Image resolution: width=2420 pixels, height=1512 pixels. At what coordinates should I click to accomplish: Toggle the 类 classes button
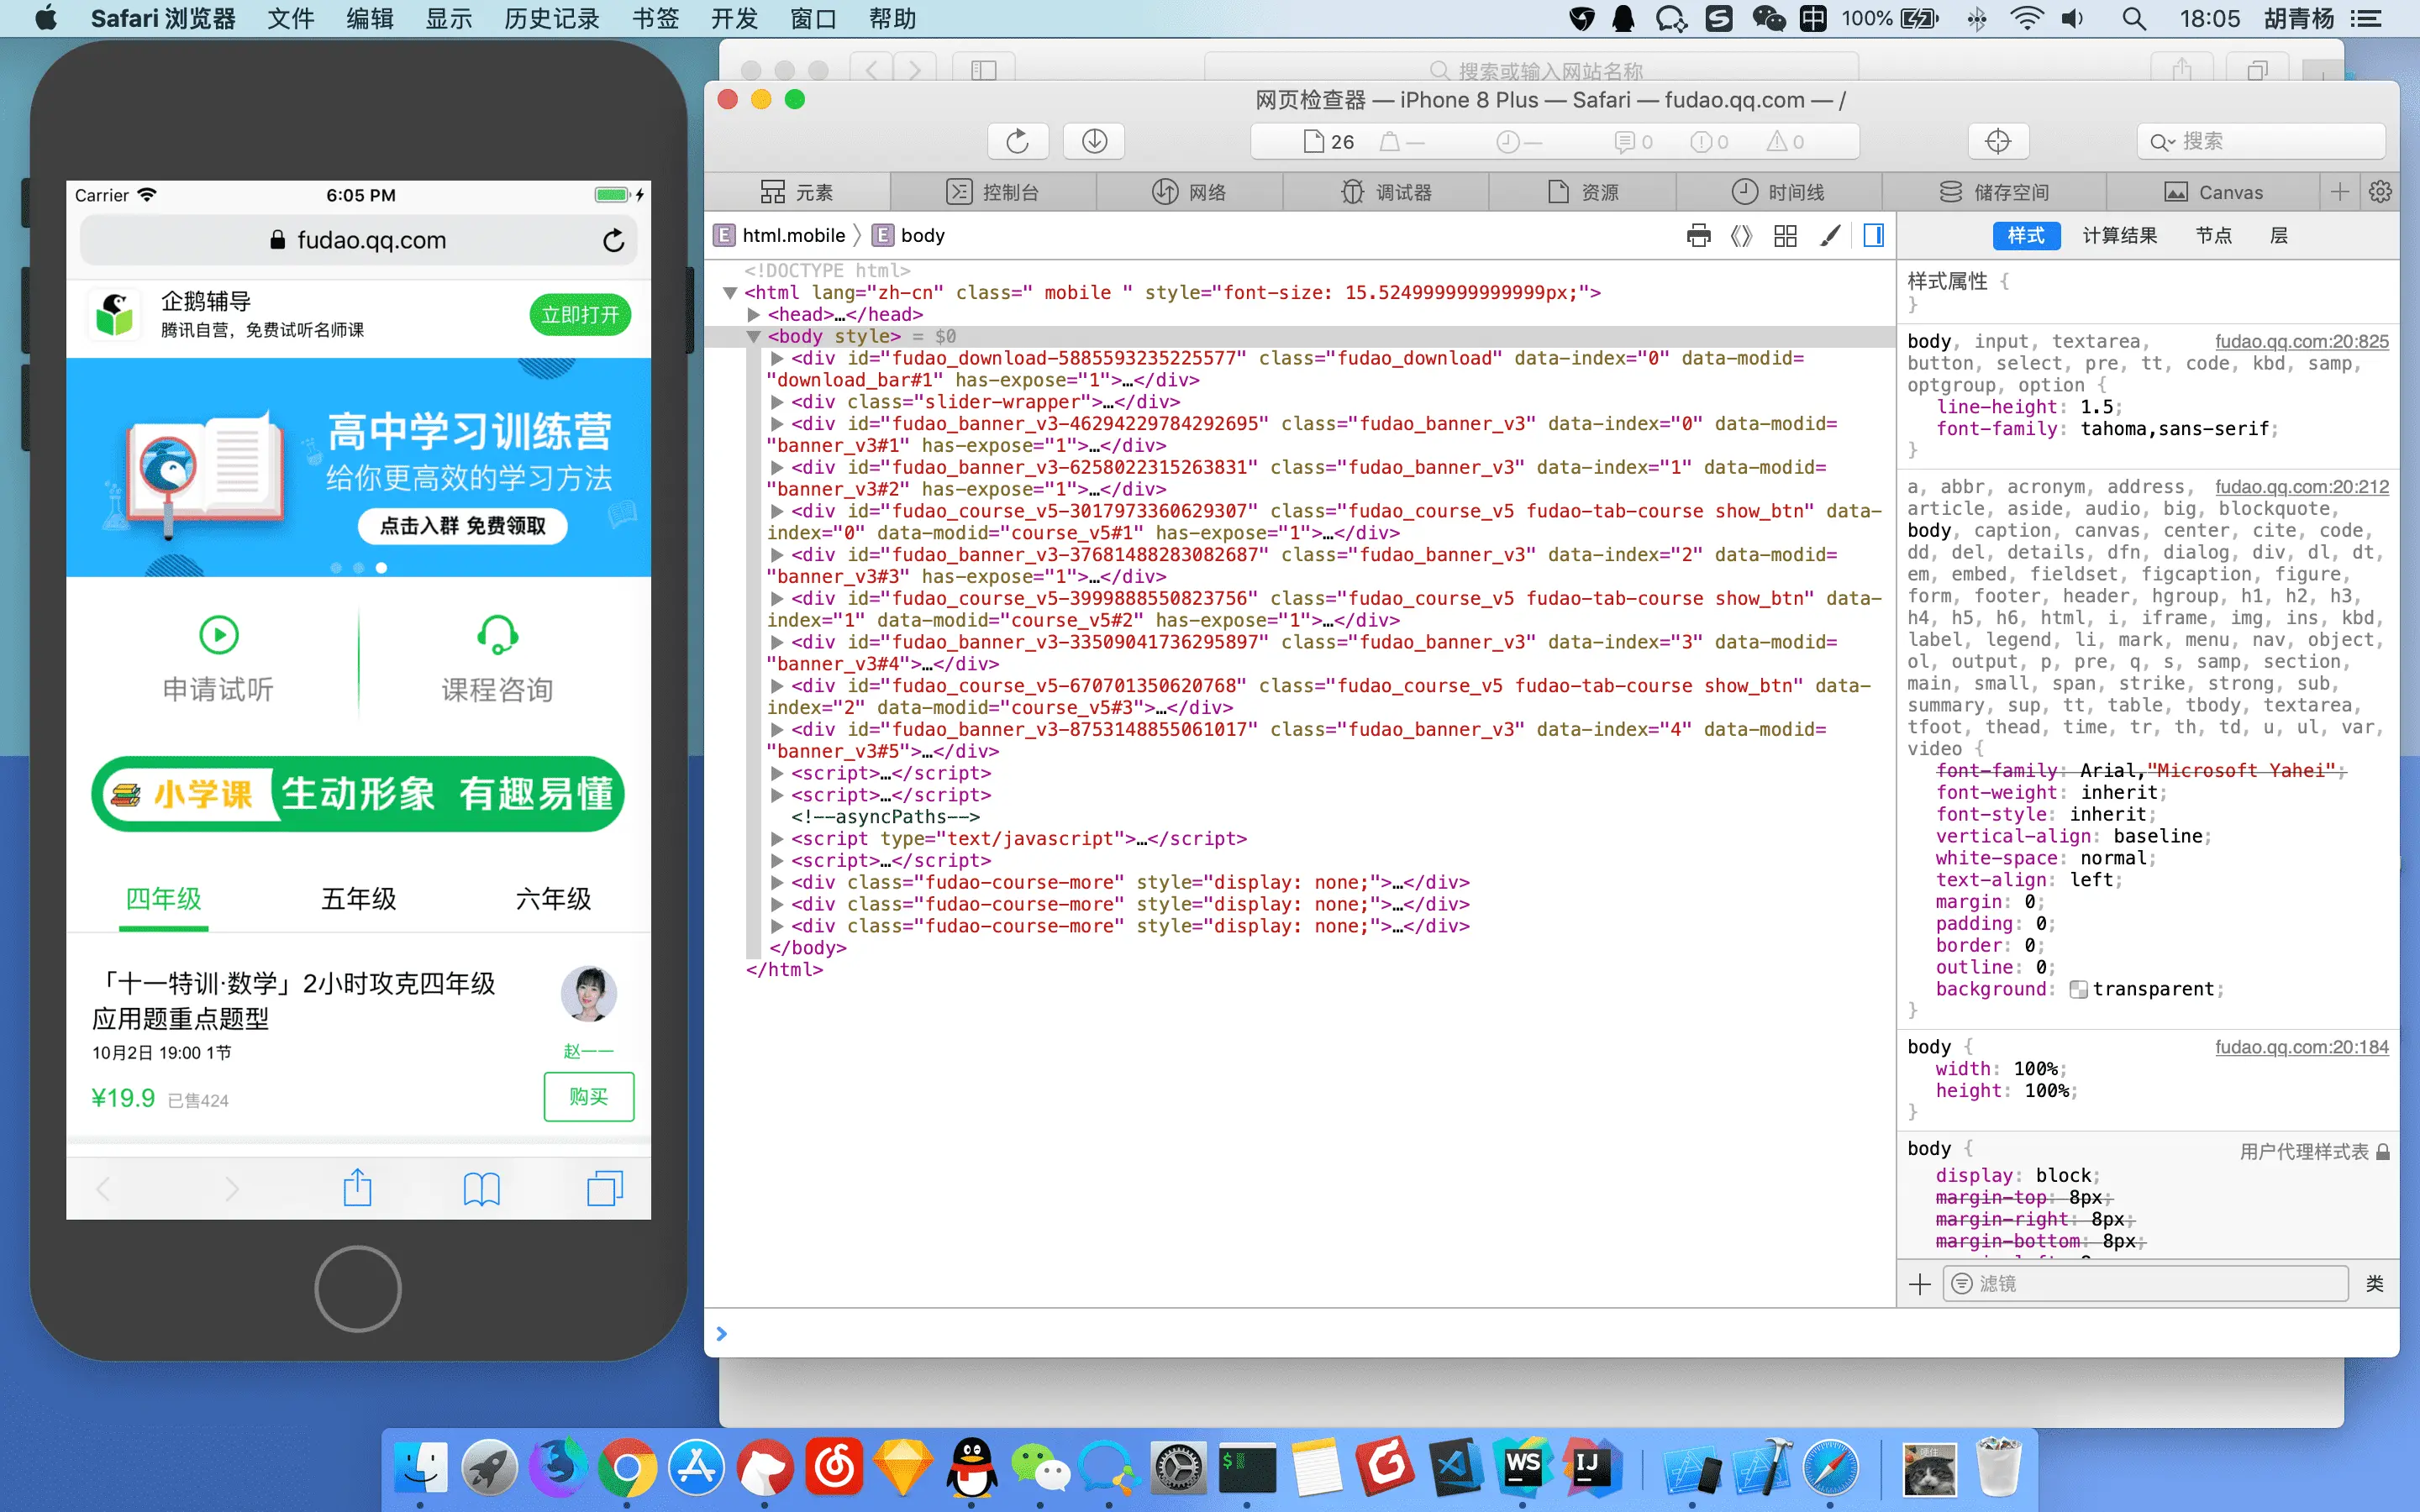[2374, 1283]
